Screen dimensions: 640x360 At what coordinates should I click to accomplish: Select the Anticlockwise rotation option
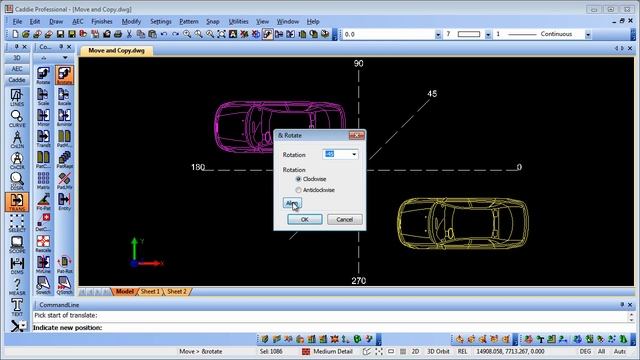(x=298, y=190)
